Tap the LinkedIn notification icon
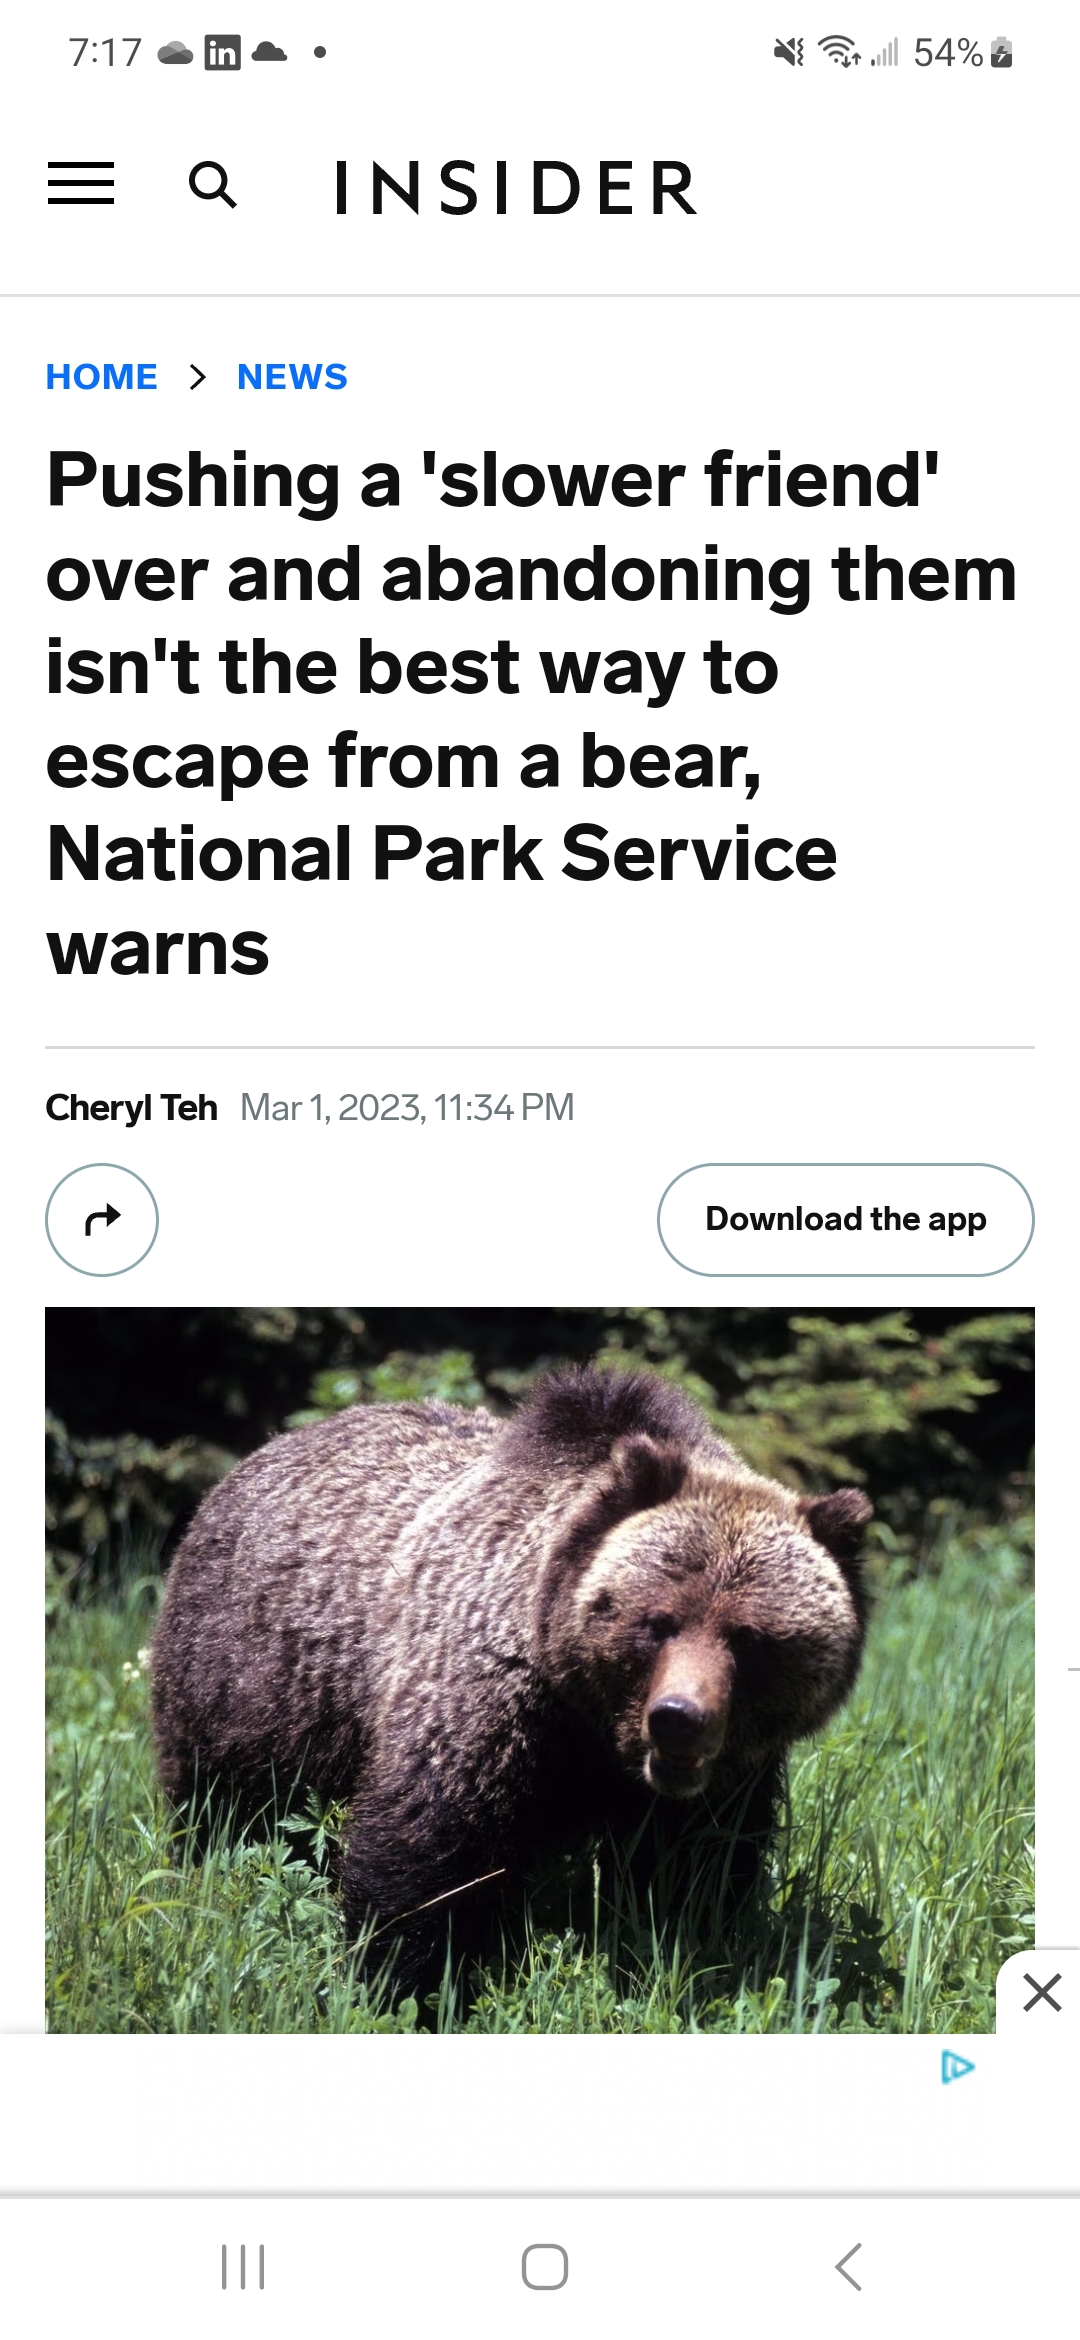1080x2340 pixels. (222, 52)
